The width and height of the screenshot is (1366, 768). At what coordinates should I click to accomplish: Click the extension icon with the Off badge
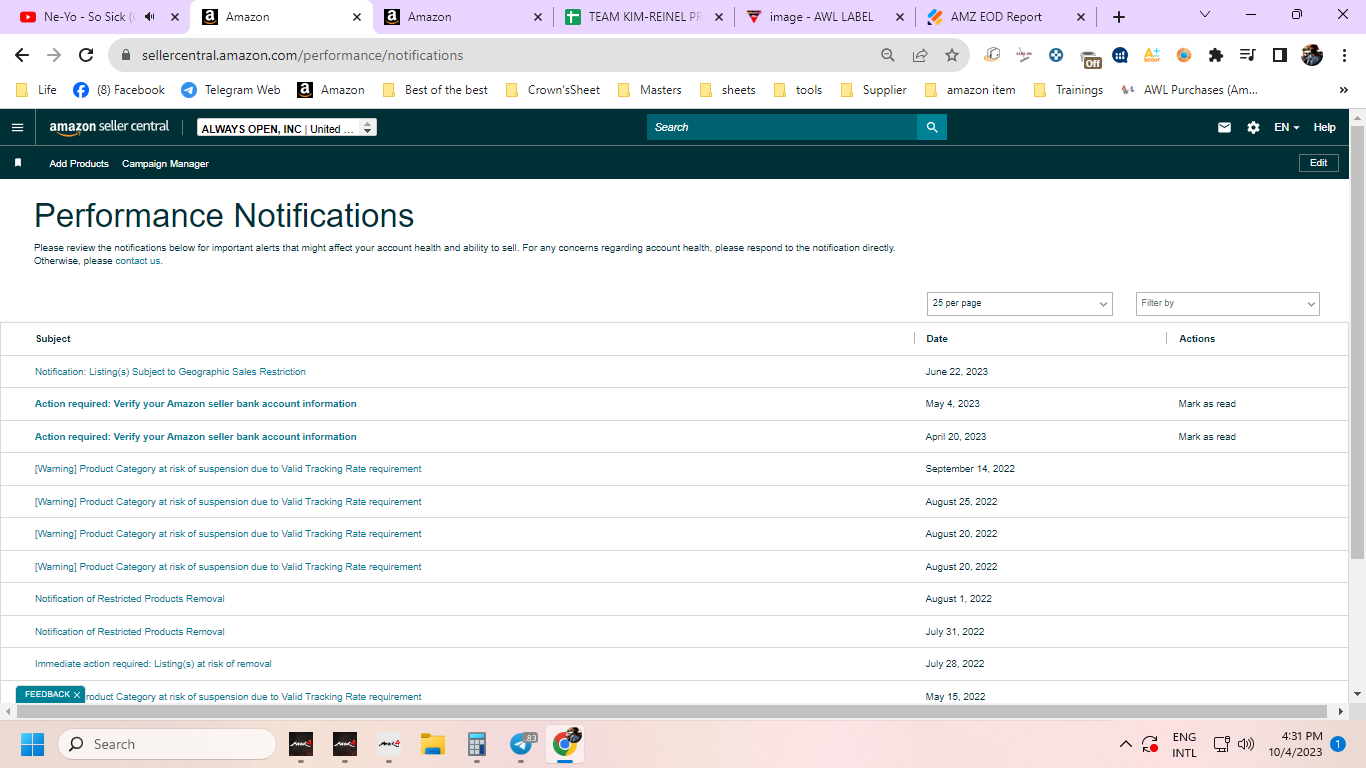pyautogui.click(x=1090, y=57)
